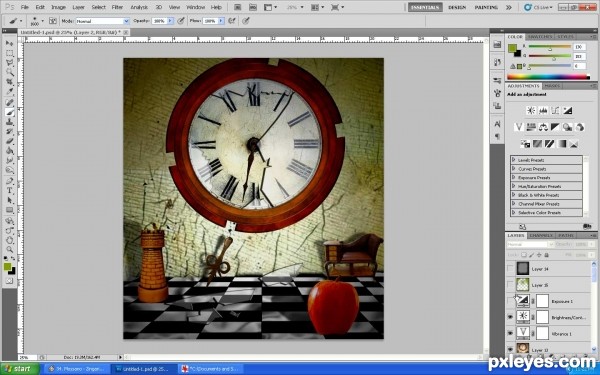
Task: Open brush Mode dropdown in options bar
Action: [x=103, y=21]
